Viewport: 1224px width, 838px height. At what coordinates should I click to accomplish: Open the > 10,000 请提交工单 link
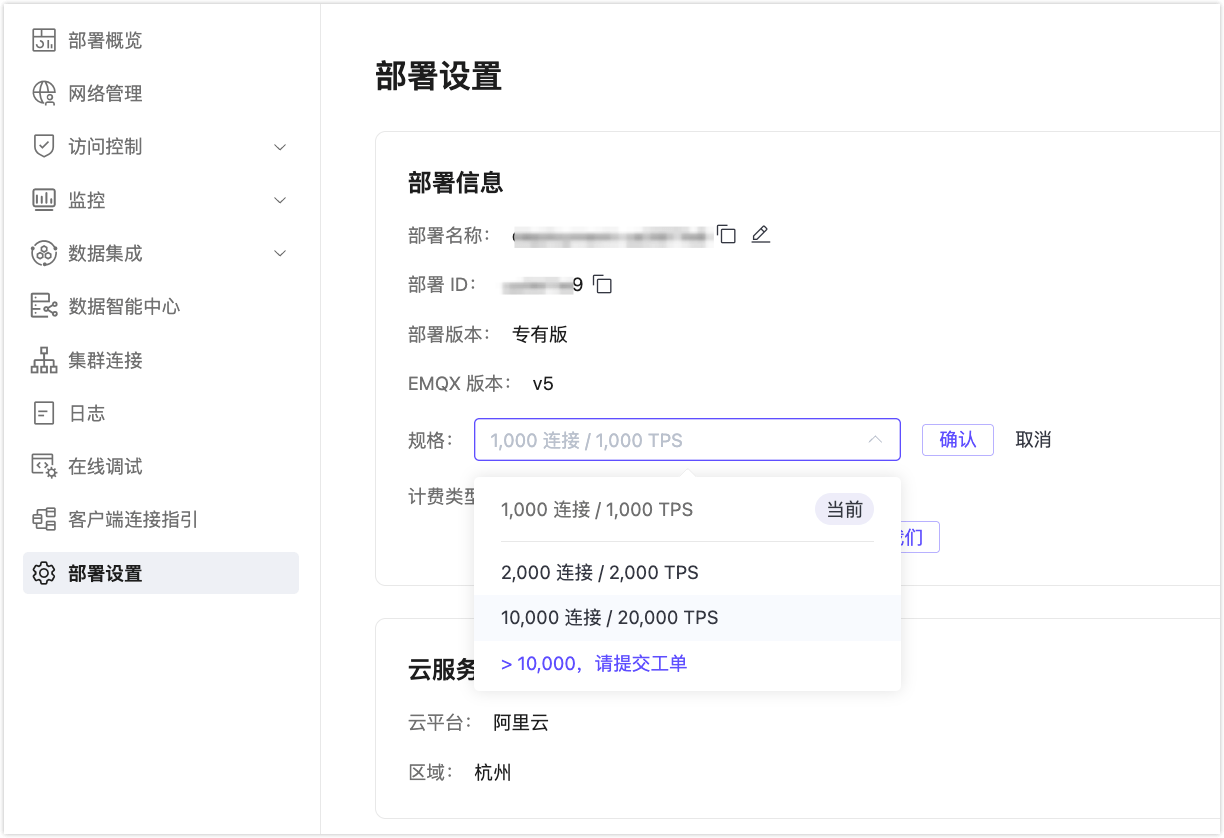tap(594, 663)
